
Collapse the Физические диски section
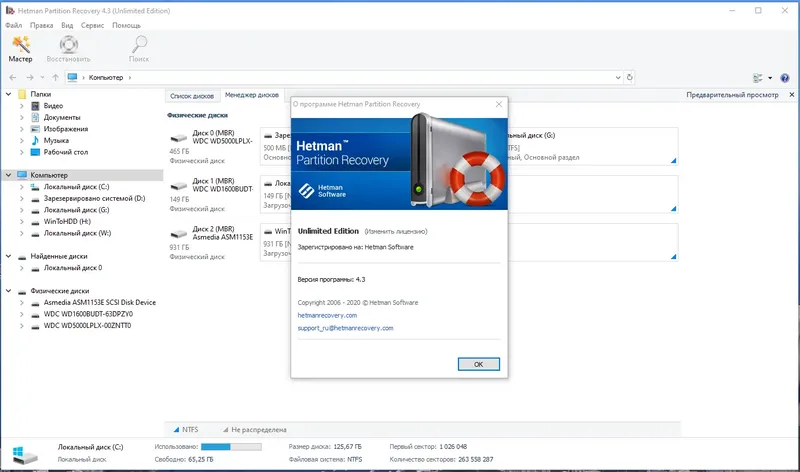9,291
